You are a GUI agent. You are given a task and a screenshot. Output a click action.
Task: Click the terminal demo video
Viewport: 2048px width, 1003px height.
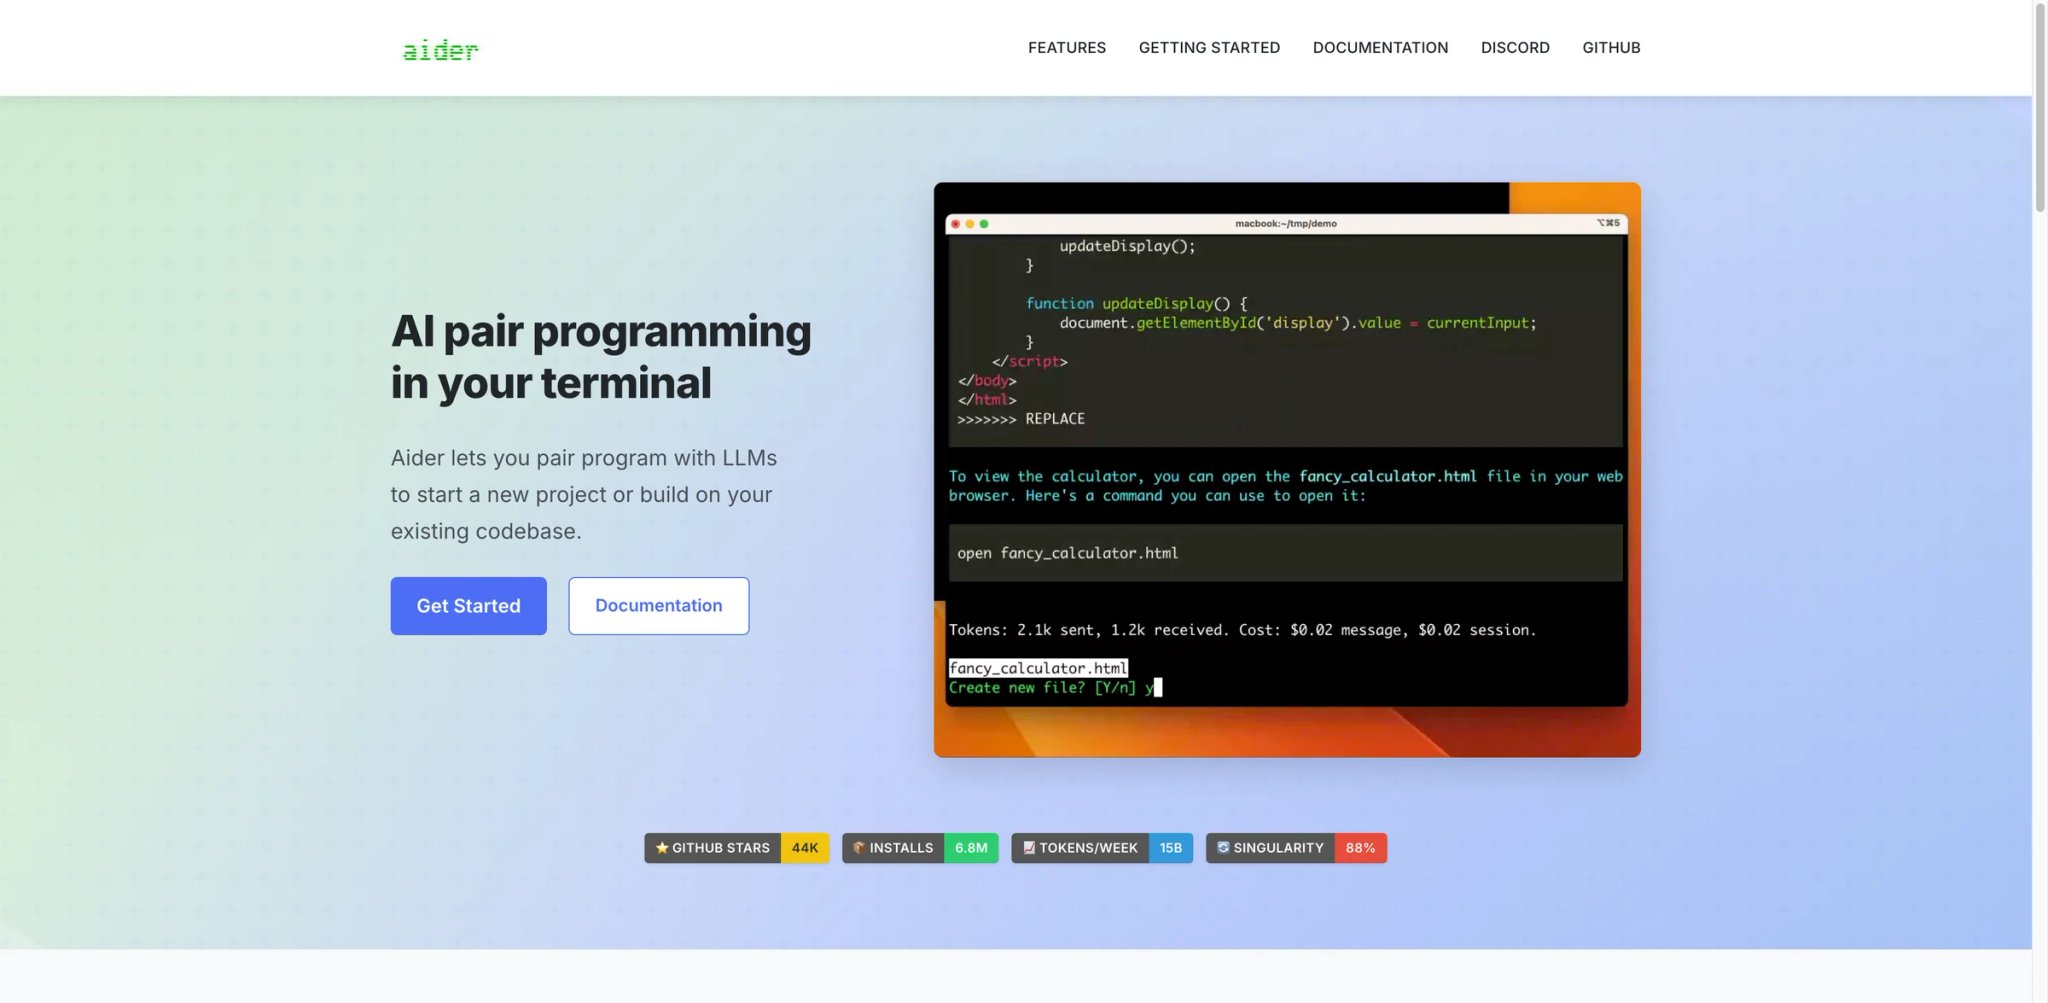coord(1287,470)
